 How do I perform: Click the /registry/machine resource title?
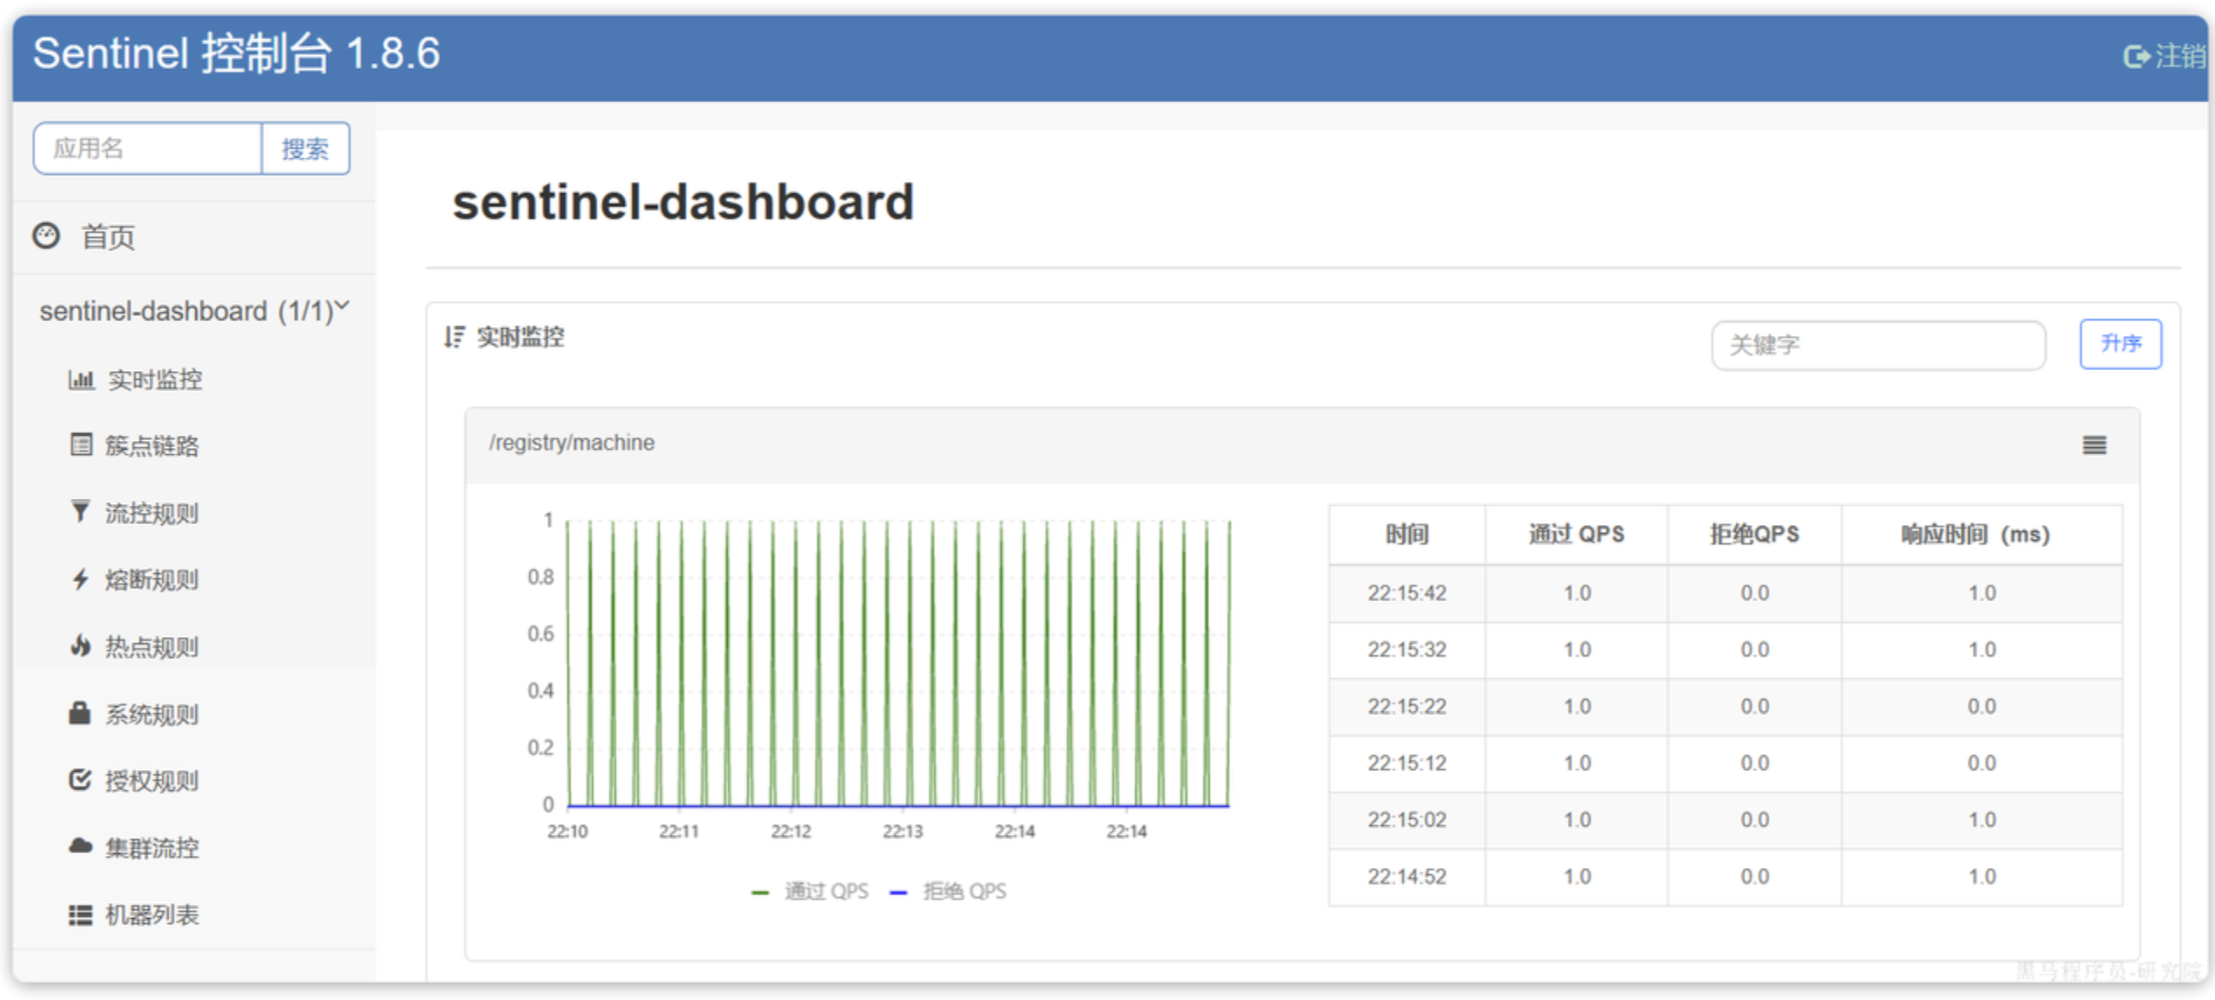click(572, 442)
